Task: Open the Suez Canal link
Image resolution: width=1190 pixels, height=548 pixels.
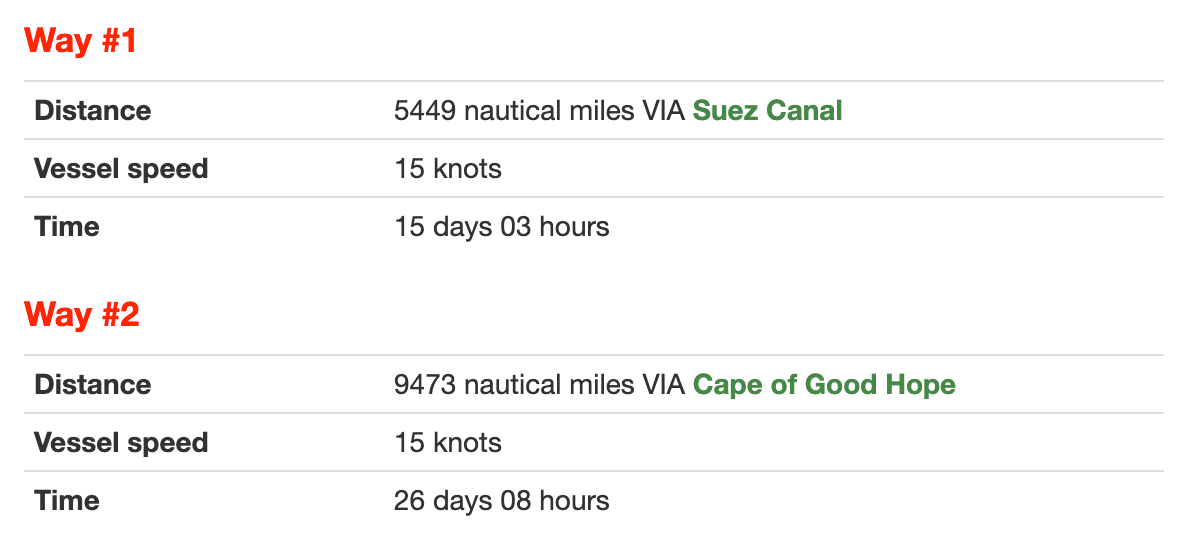Action: pos(767,111)
